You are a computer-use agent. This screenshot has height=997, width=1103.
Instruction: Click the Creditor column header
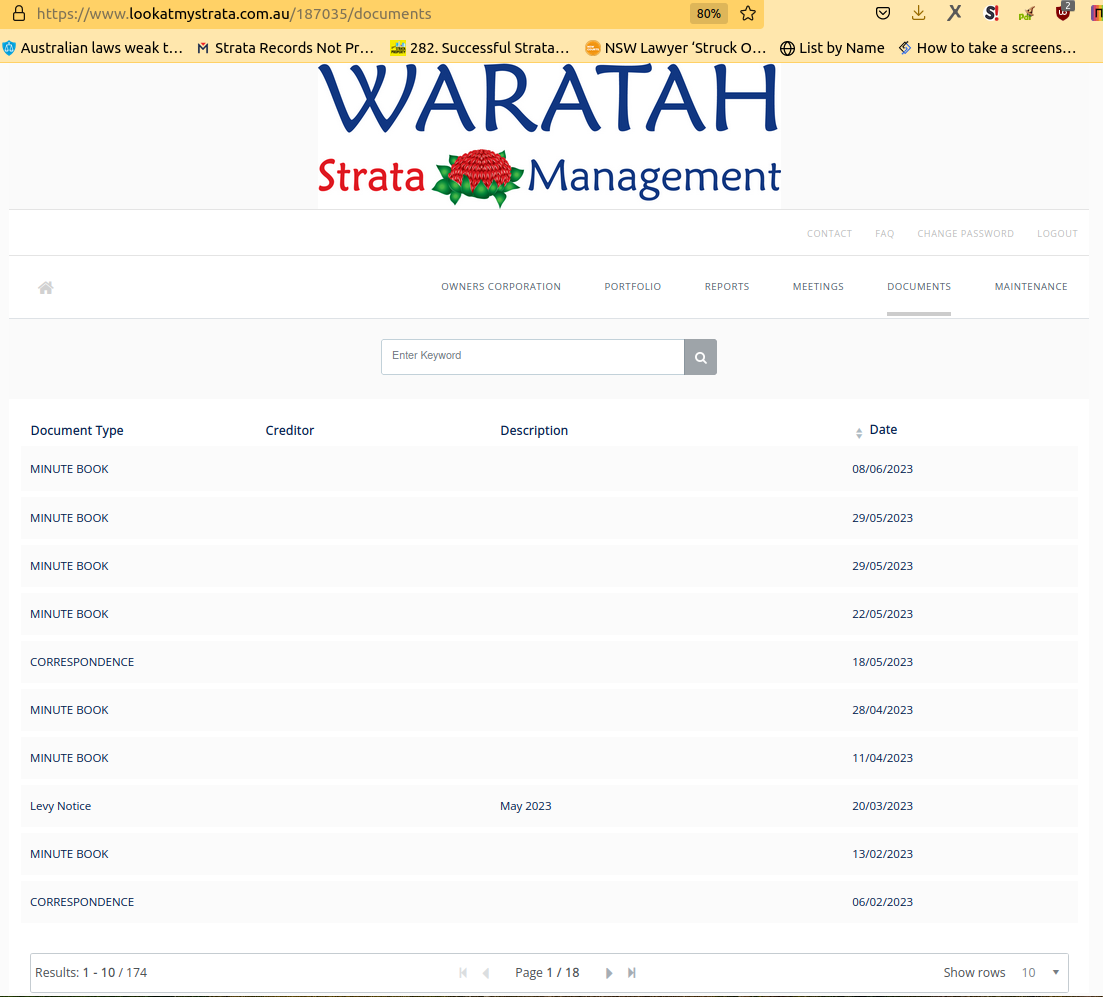(x=290, y=431)
